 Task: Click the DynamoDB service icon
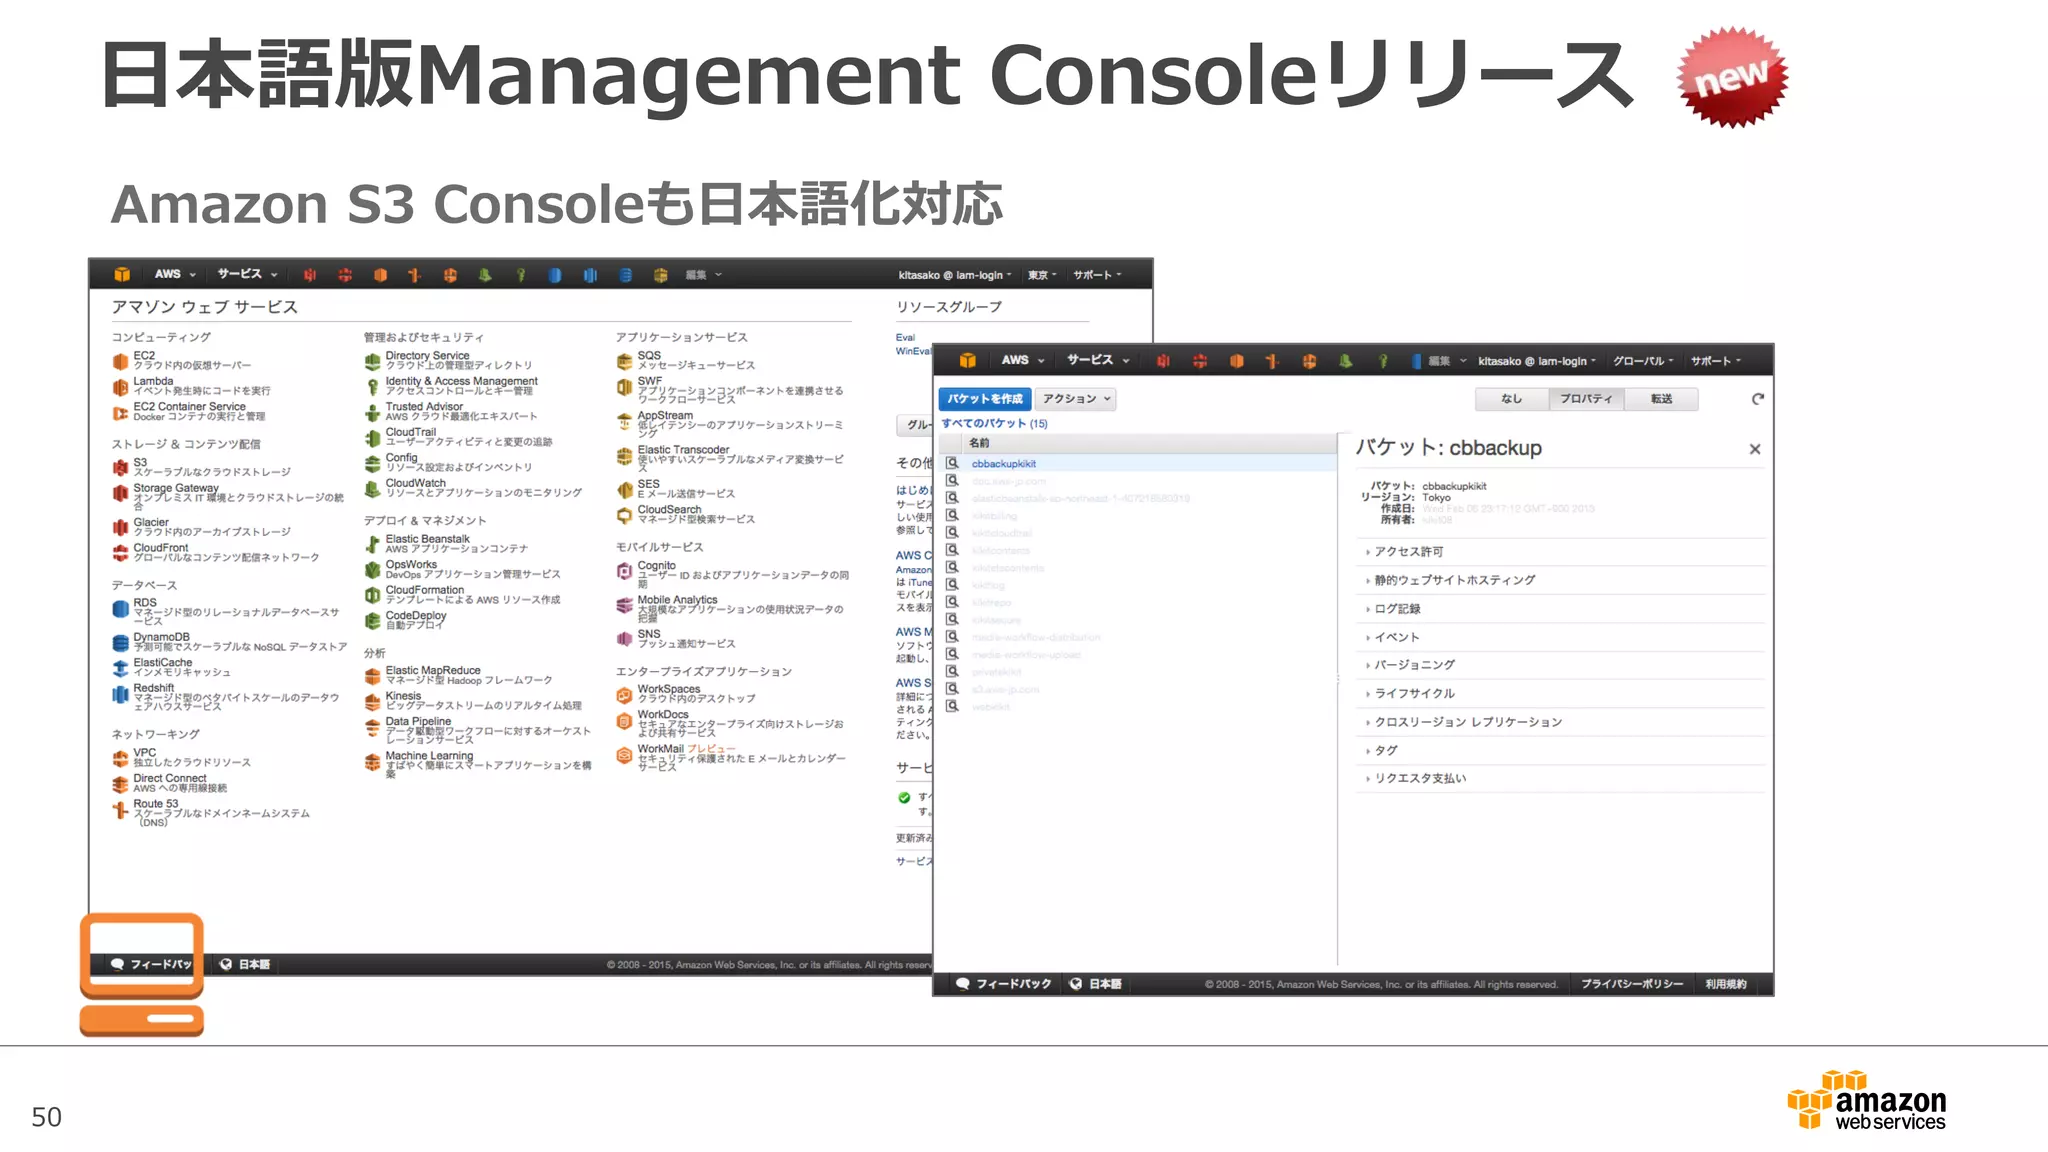[x=120, y=642]
